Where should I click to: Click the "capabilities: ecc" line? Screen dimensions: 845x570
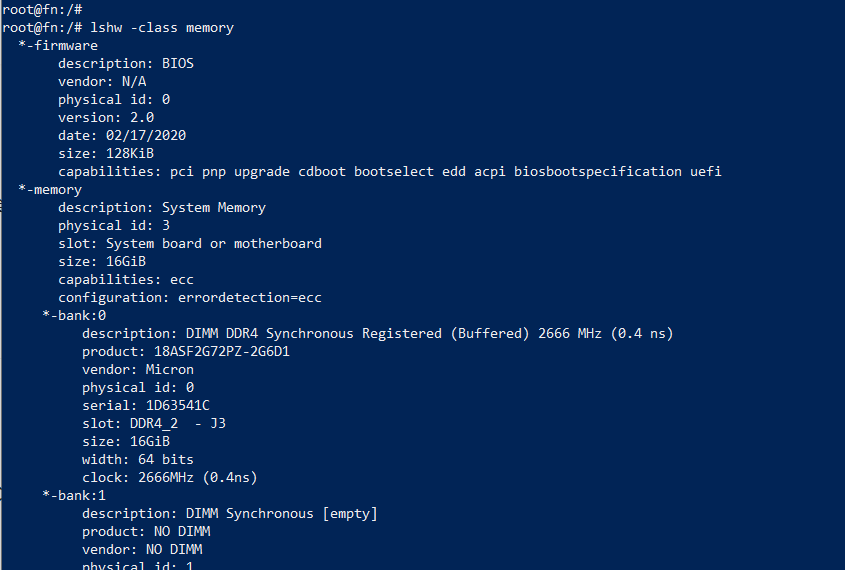[125, 279]
